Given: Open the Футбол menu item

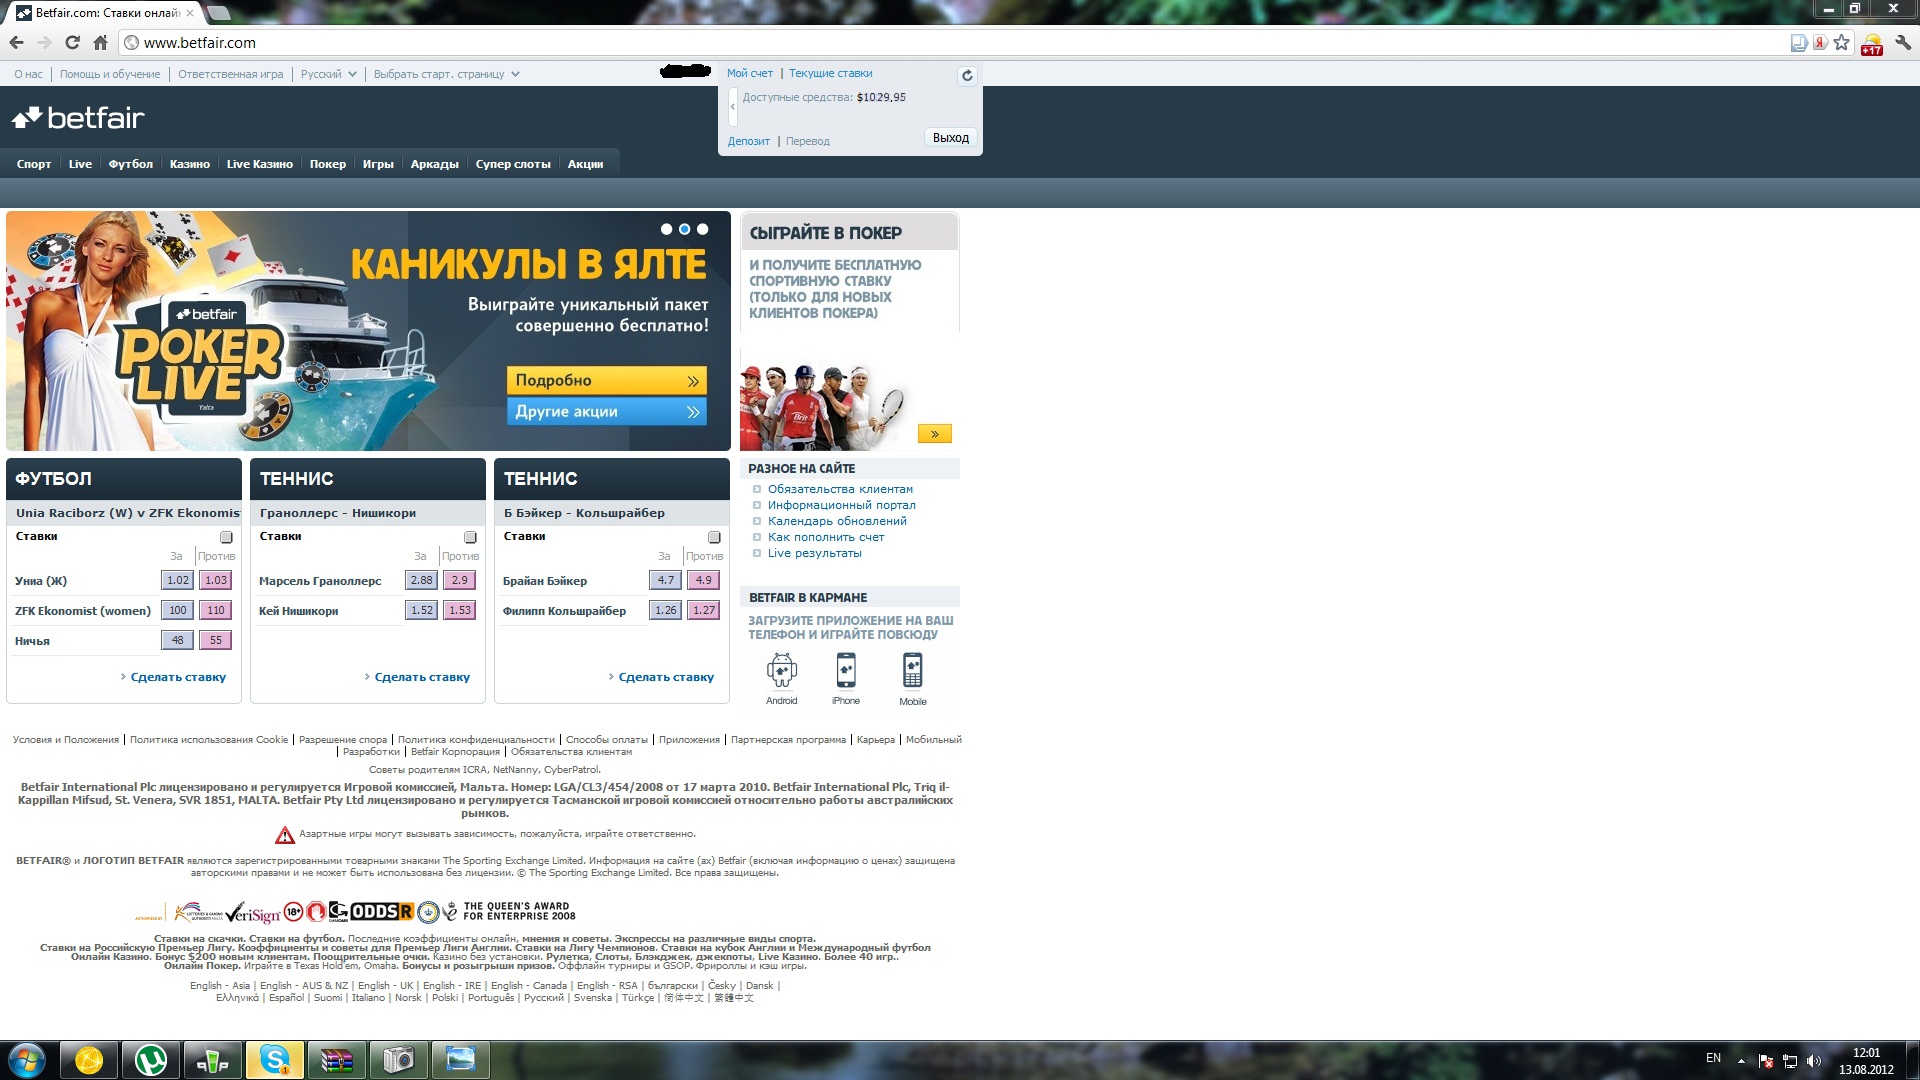Looking at the screenshot, I should (x=131, y=164).
